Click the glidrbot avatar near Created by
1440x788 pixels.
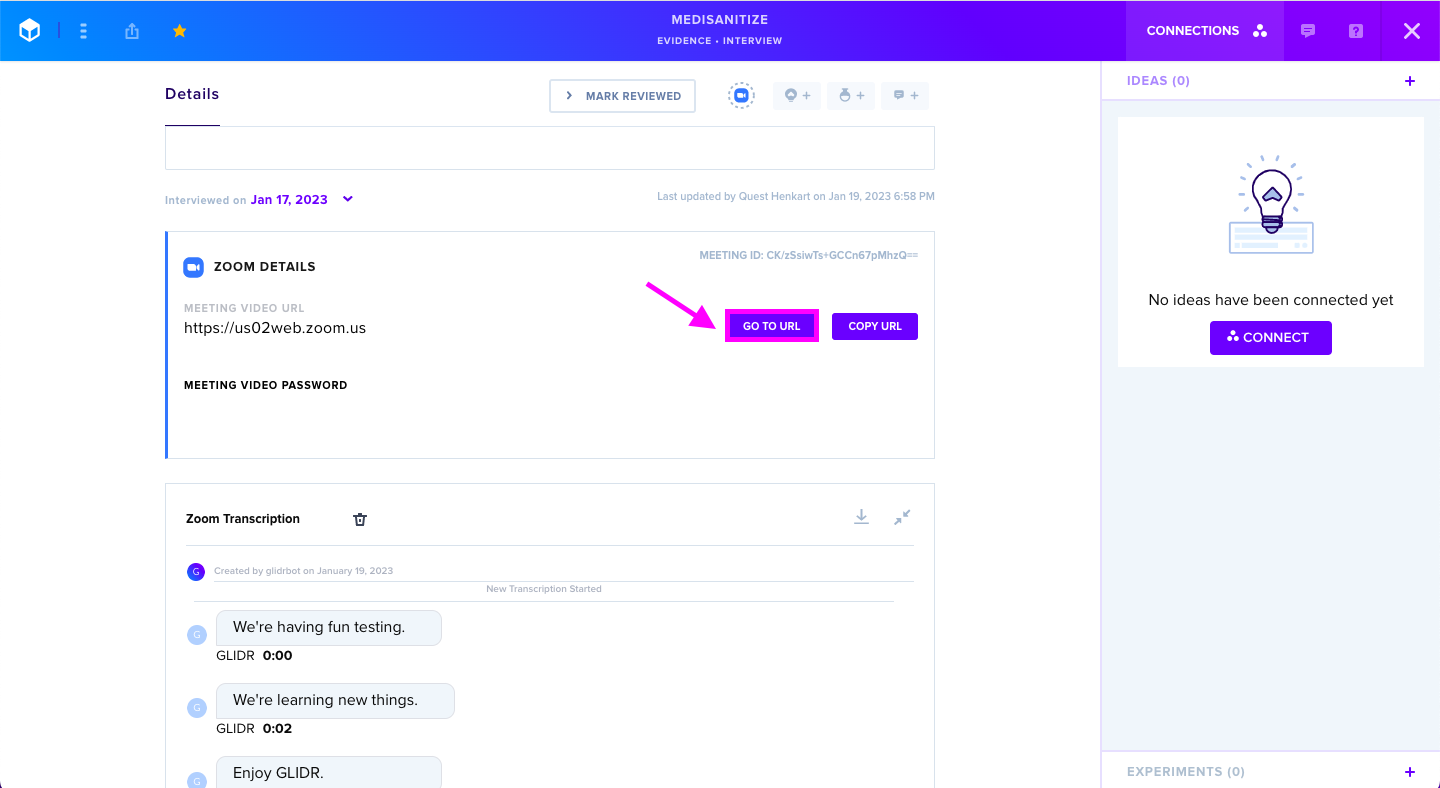click(196, 572)
